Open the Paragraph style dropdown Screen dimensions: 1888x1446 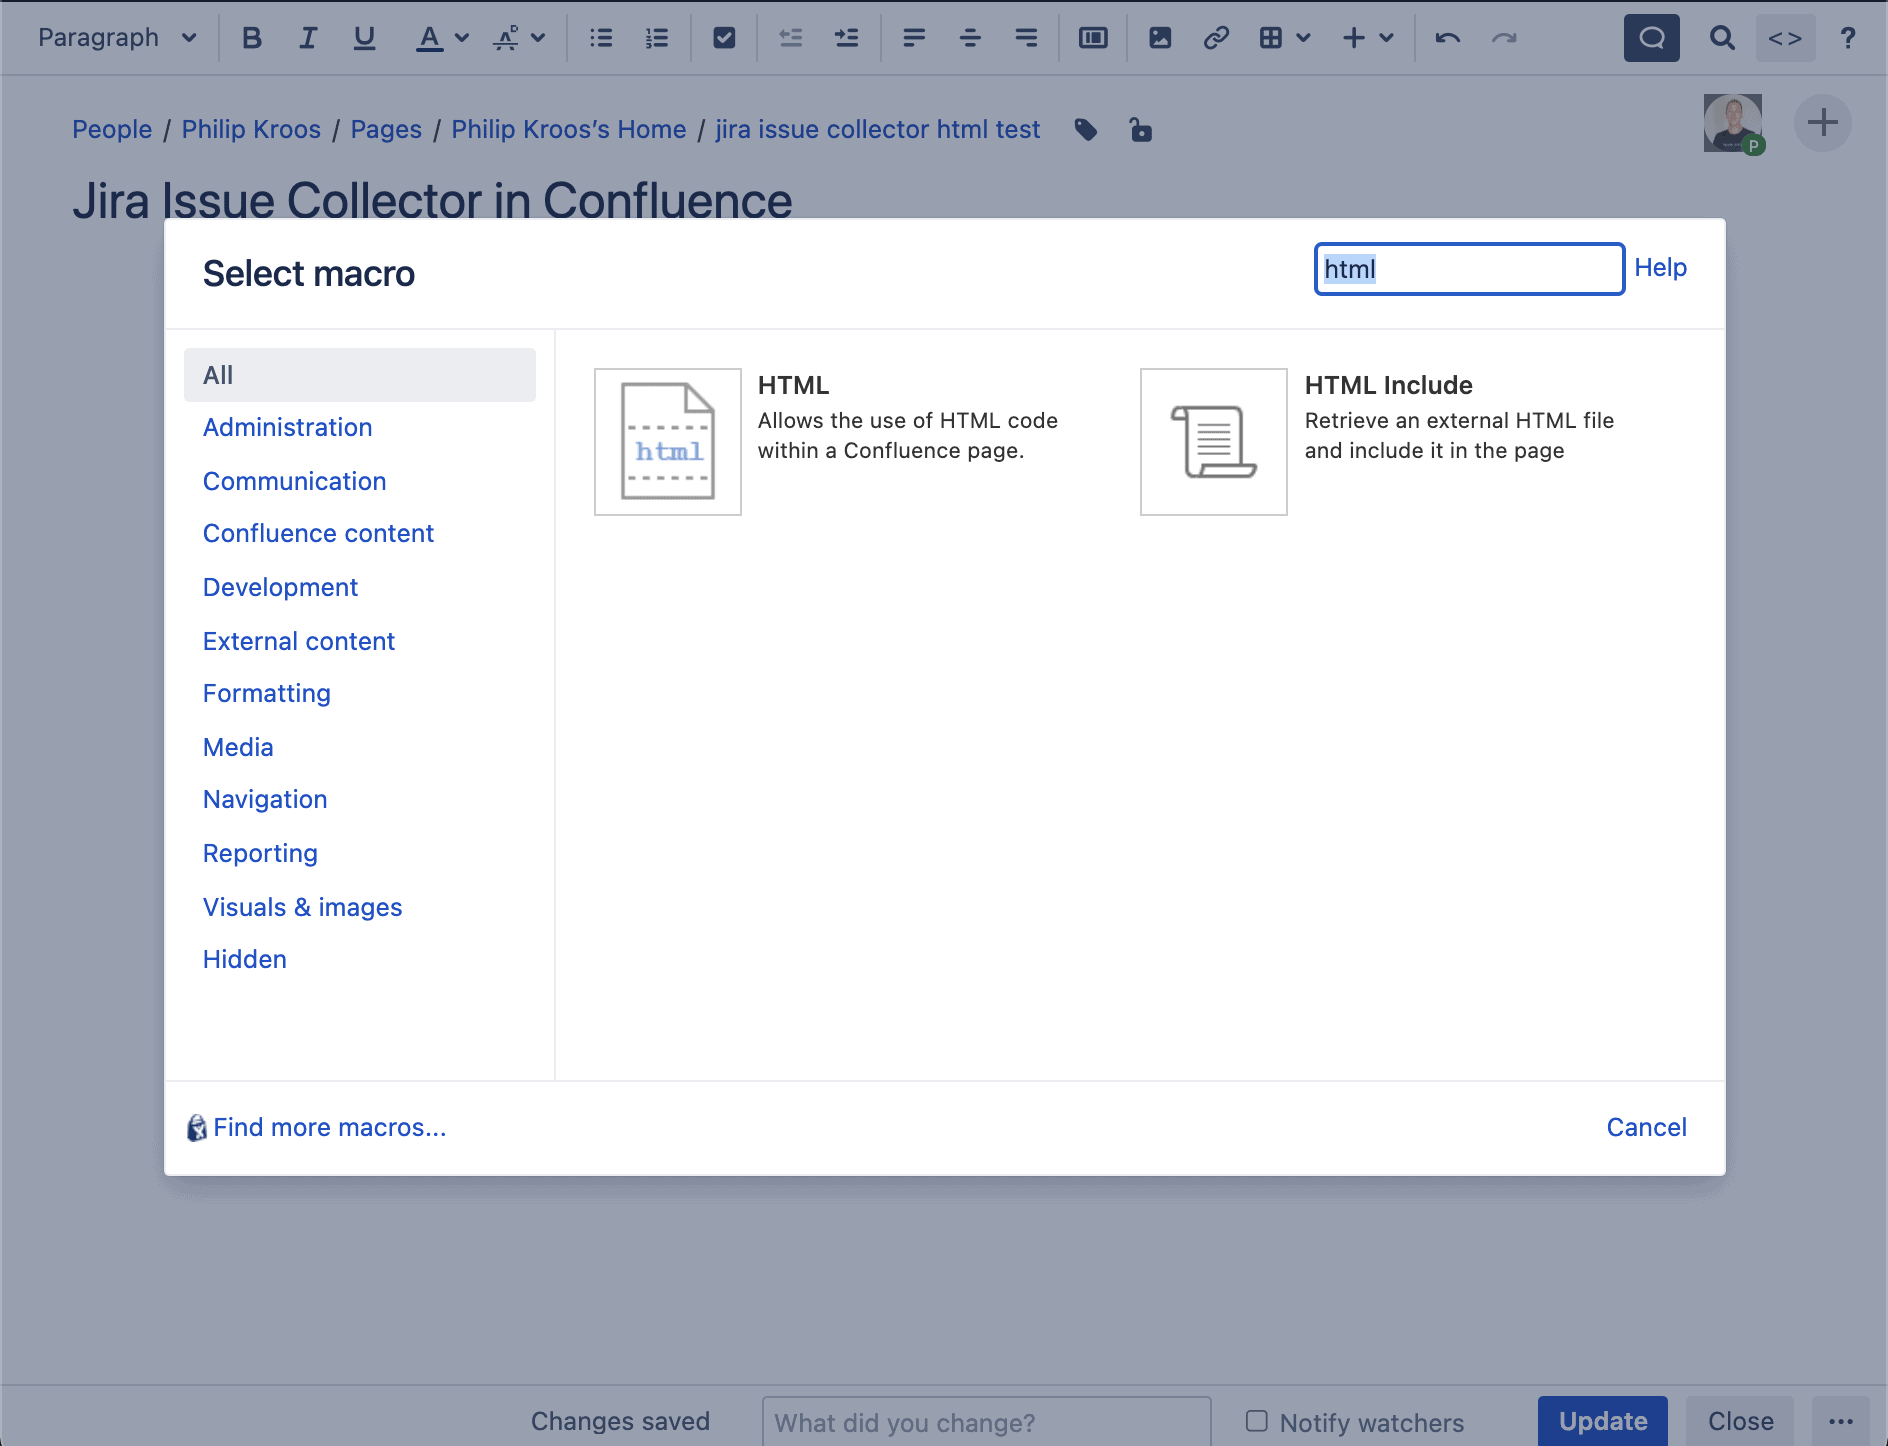tap(117, 38)
